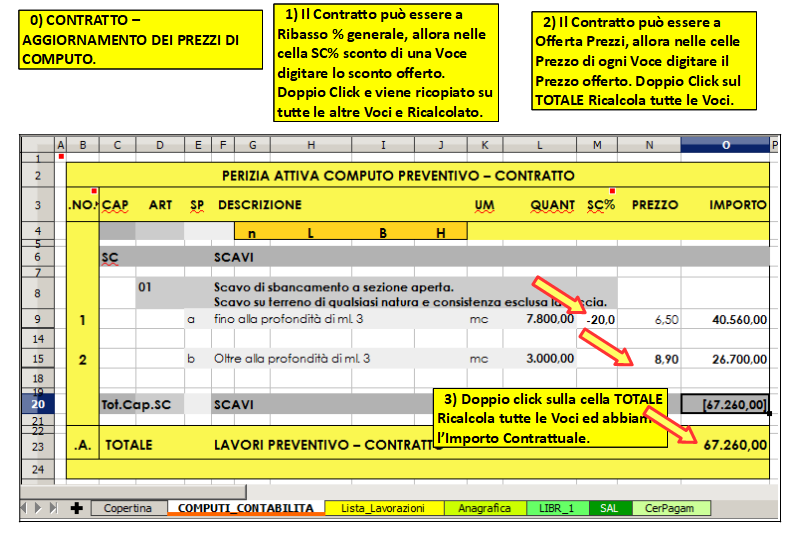Select row 15 header

[x=38, y=359]
